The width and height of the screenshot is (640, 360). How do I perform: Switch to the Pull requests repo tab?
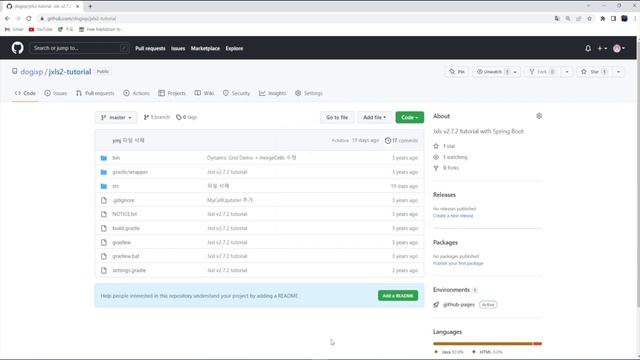(95, 93)
